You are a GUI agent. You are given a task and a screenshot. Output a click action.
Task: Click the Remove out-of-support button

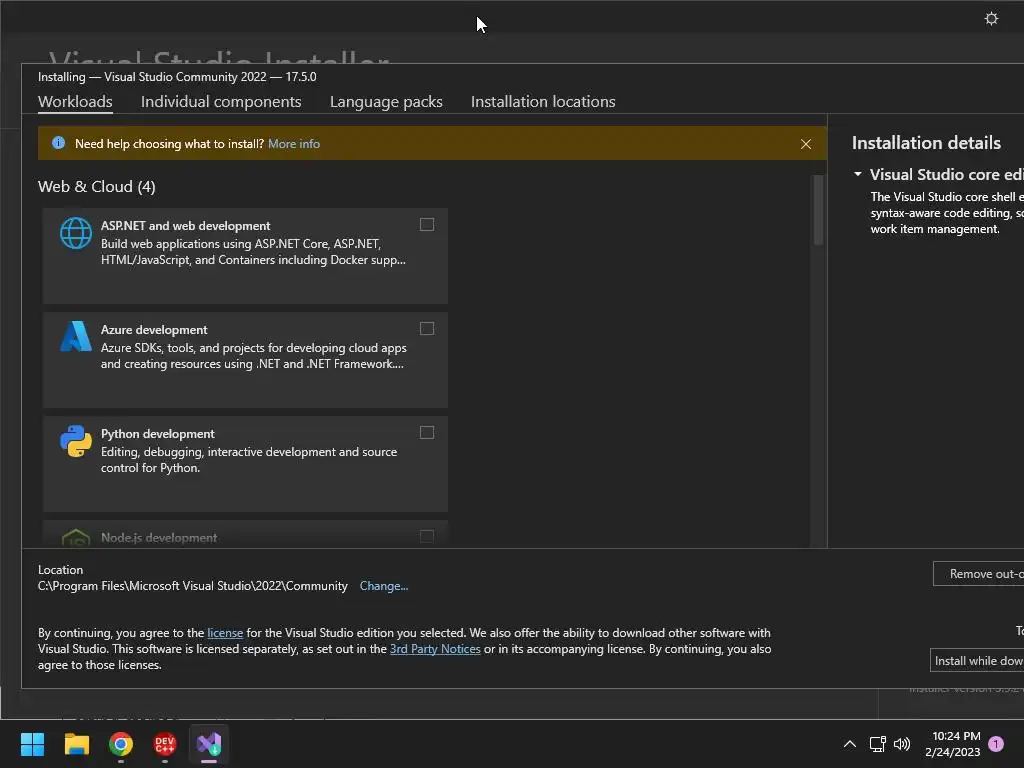(978, 573)
